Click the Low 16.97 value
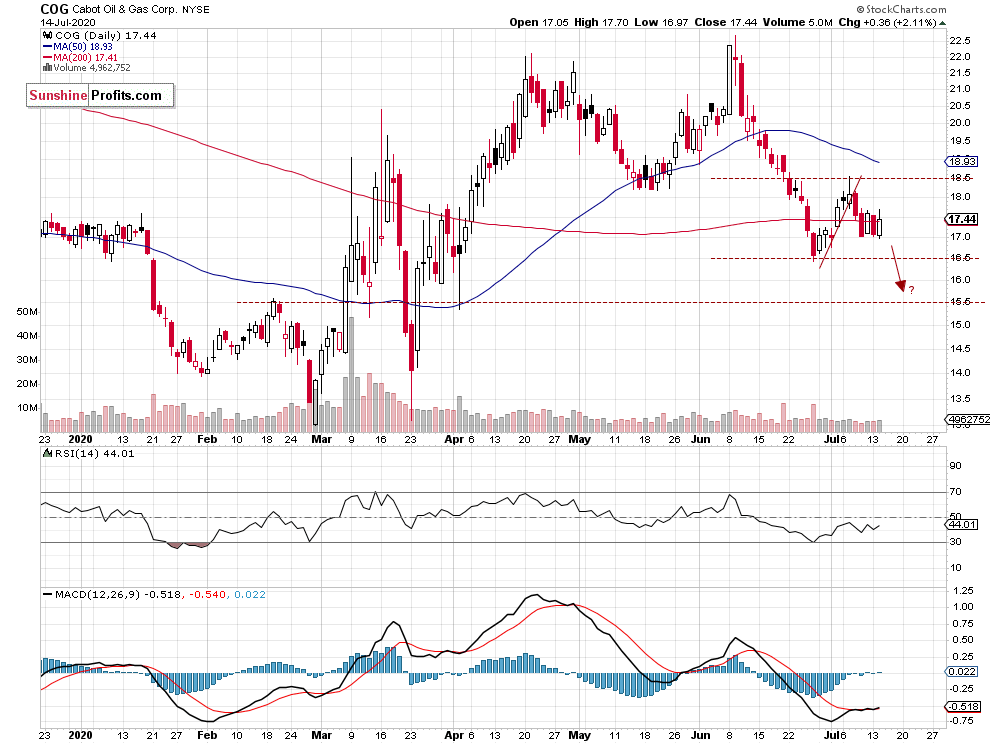This screenshot has height=744, width=990. pyautogui.click(x=661, y=22)
